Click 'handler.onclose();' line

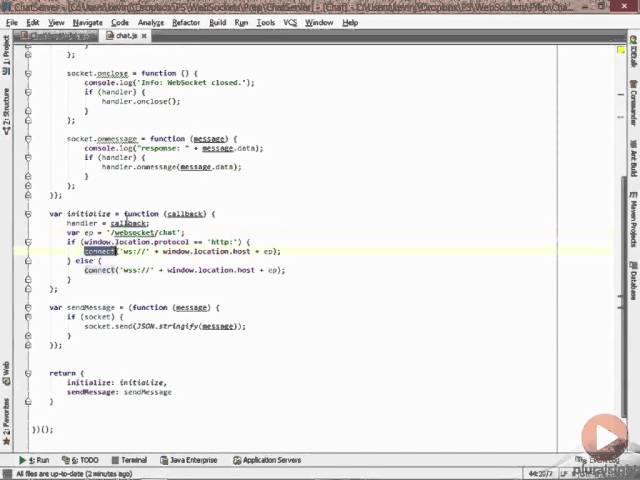[141, 101]
